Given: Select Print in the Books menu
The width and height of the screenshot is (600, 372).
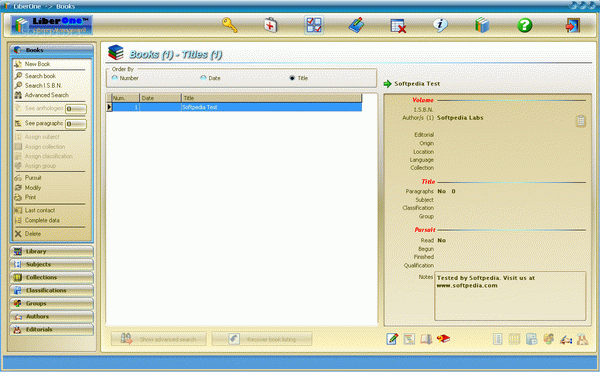Looking at the screenshot, I should click(x=30, y=197).
